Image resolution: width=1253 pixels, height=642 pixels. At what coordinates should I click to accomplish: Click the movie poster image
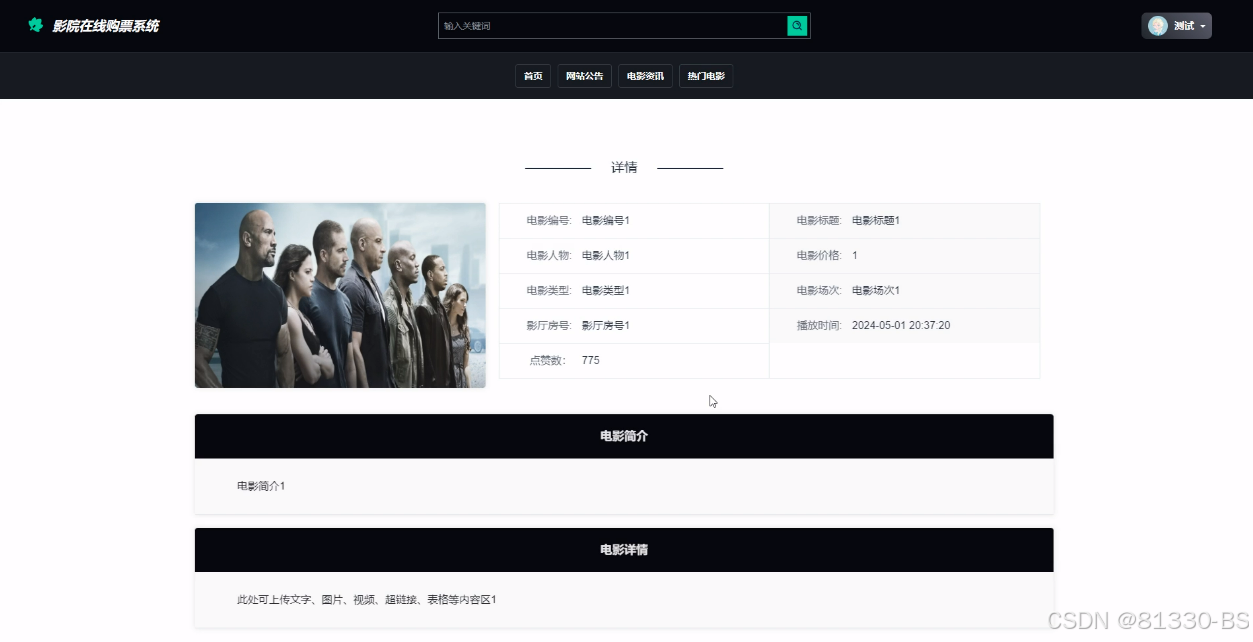[340, 295]
